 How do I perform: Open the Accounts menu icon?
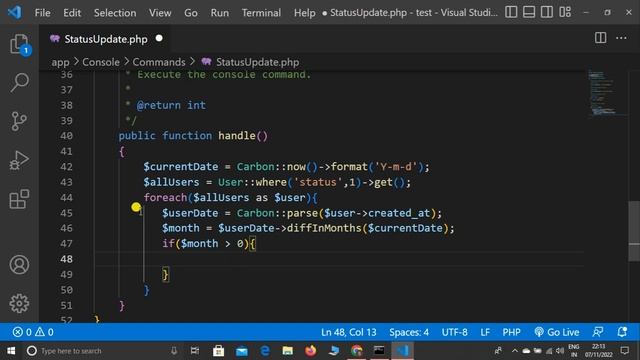[19, 264]
